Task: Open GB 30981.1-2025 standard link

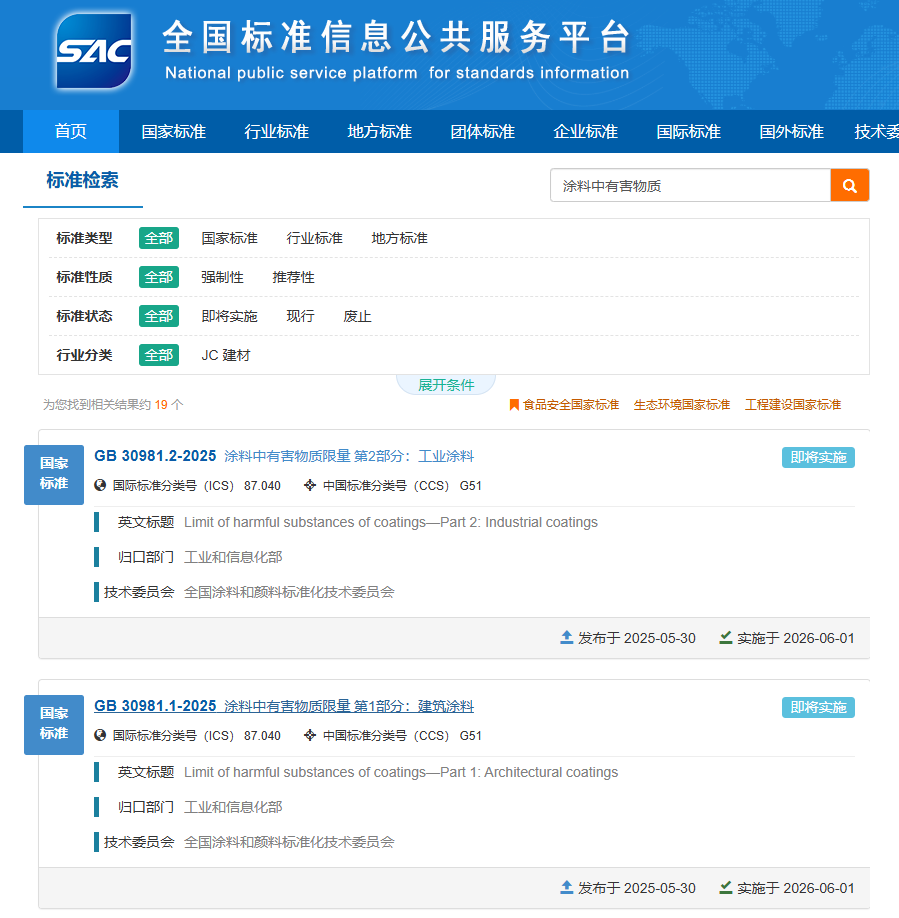Action: pos(155,706)
